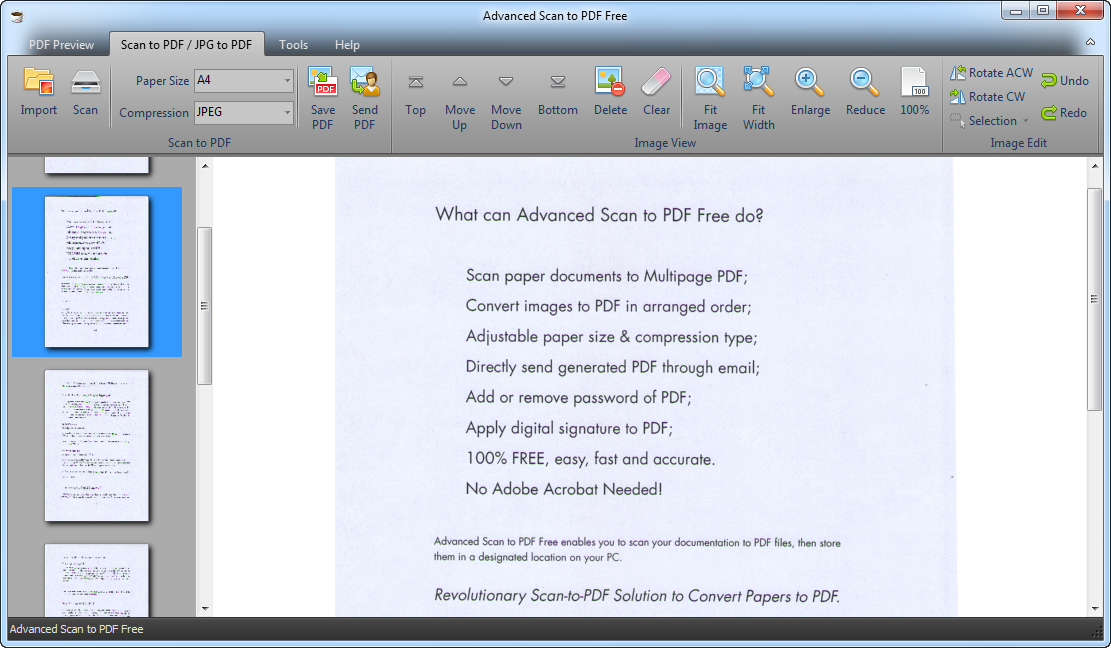Screen dimensions: 1111x648
Task: Open the Tools menu tab
Action: pos(293,45)
